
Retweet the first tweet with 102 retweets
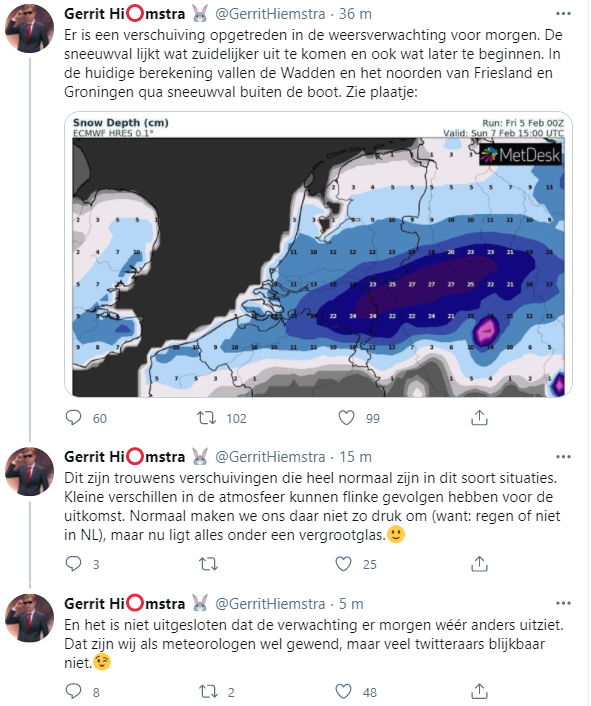207,418
